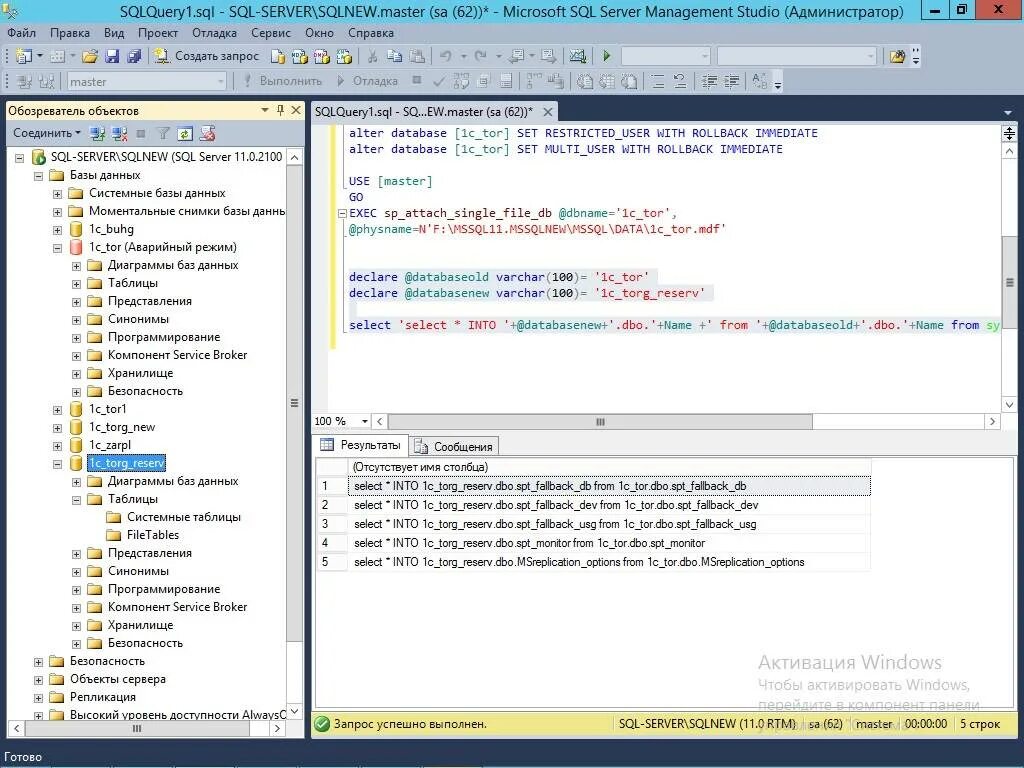Click the Copy icon in toolbar

tap(394, 56)
